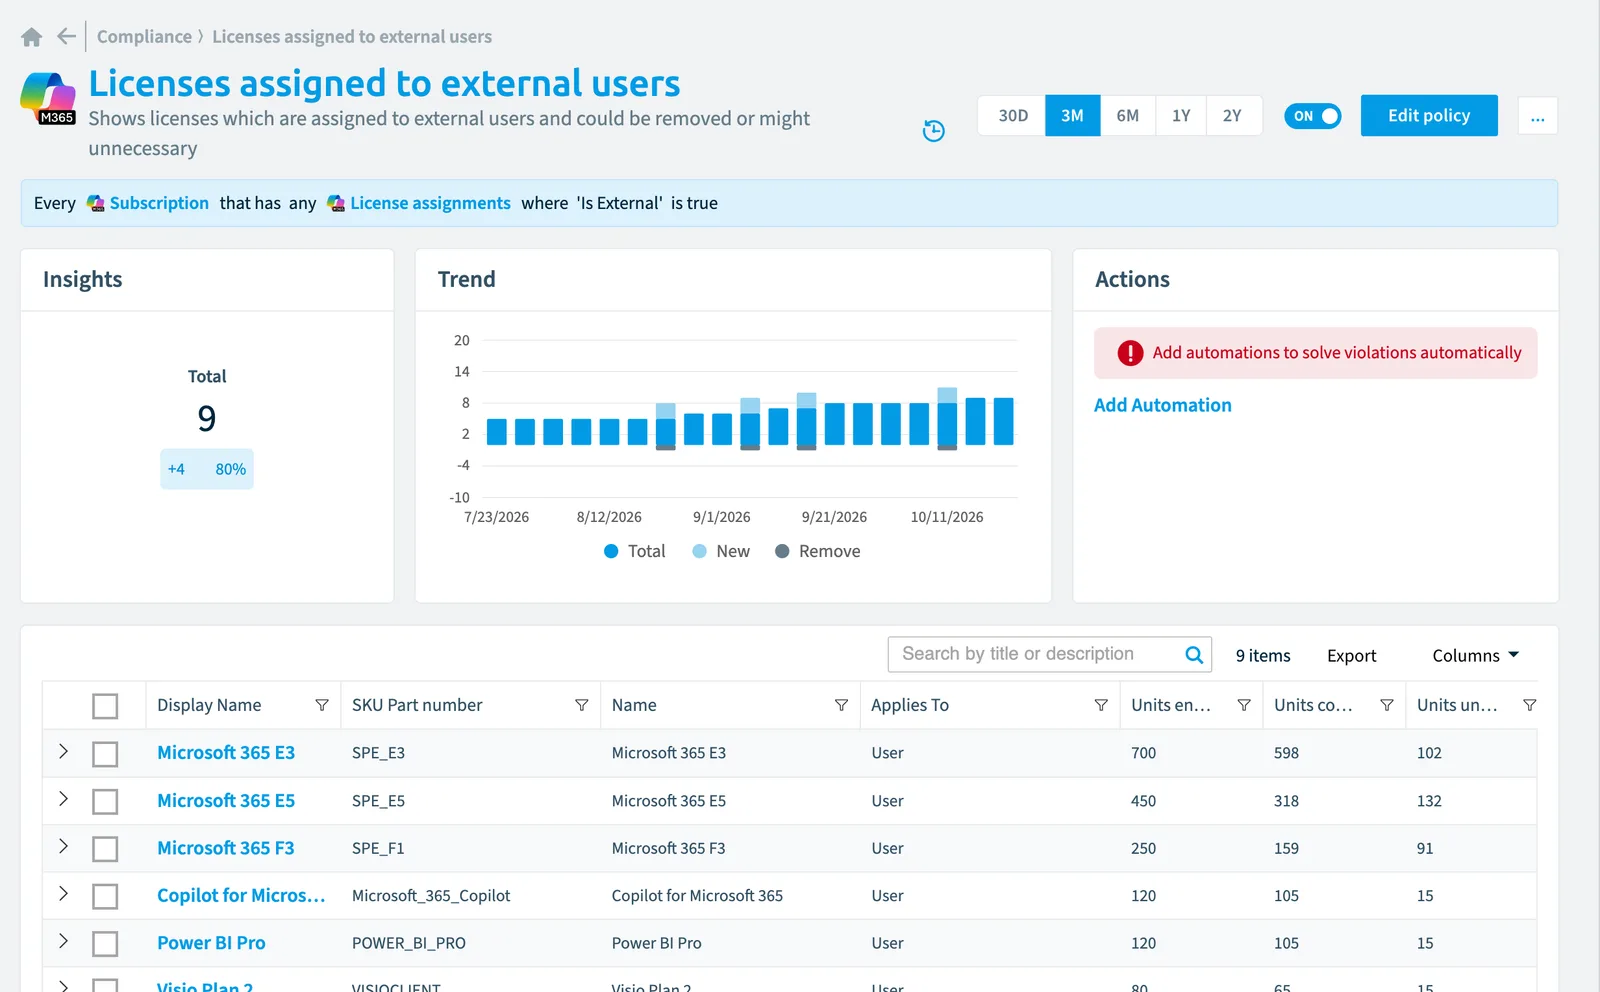The height and width of the screenshot is (992, 1600).
Task: Click the M365 Copilot logo icon
Action: coord(48,98)
